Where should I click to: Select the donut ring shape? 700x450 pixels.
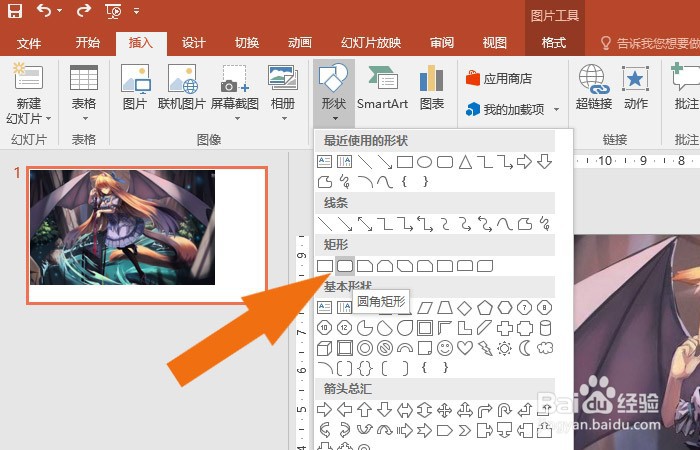[x=365, y=348]
